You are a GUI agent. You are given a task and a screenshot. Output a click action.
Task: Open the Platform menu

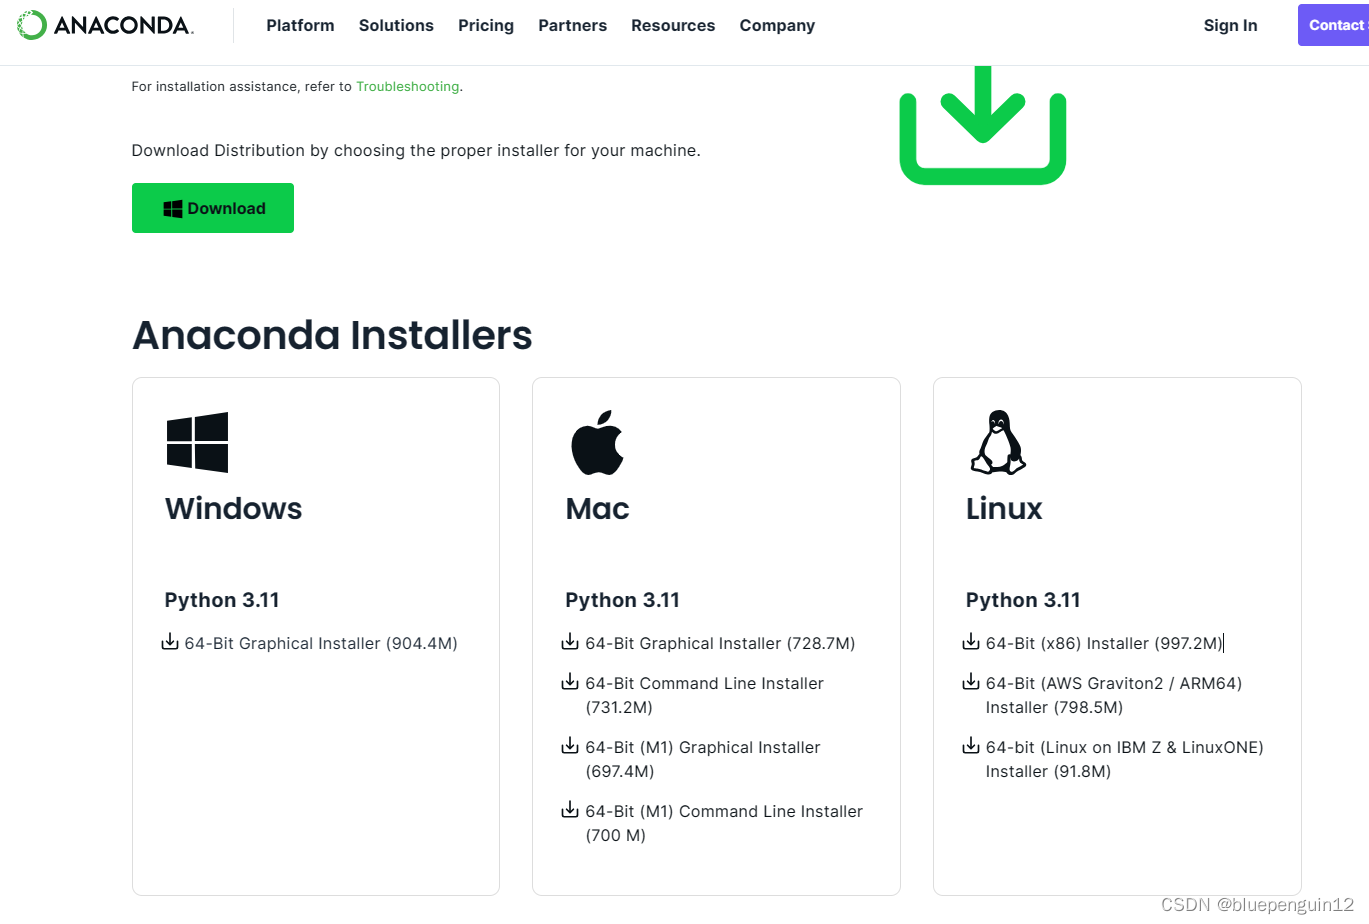coord(300,25)
